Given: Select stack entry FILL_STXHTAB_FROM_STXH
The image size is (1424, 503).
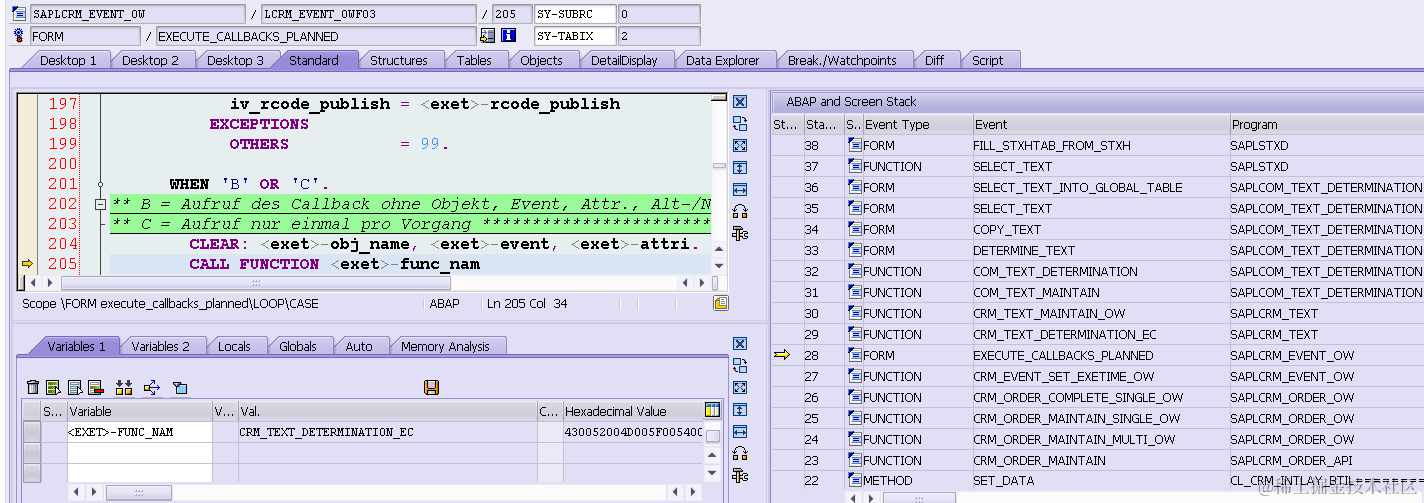Looking at the screenshot, I should pyautogui.click(x=1052, y=146).
